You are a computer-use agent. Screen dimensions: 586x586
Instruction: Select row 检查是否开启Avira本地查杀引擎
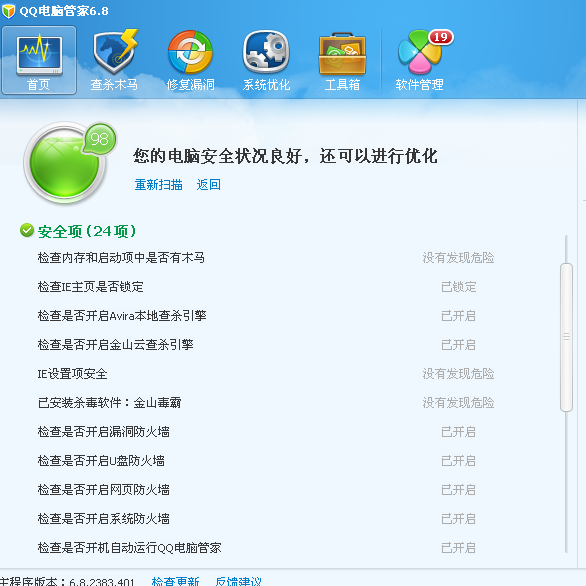(266, 316)
